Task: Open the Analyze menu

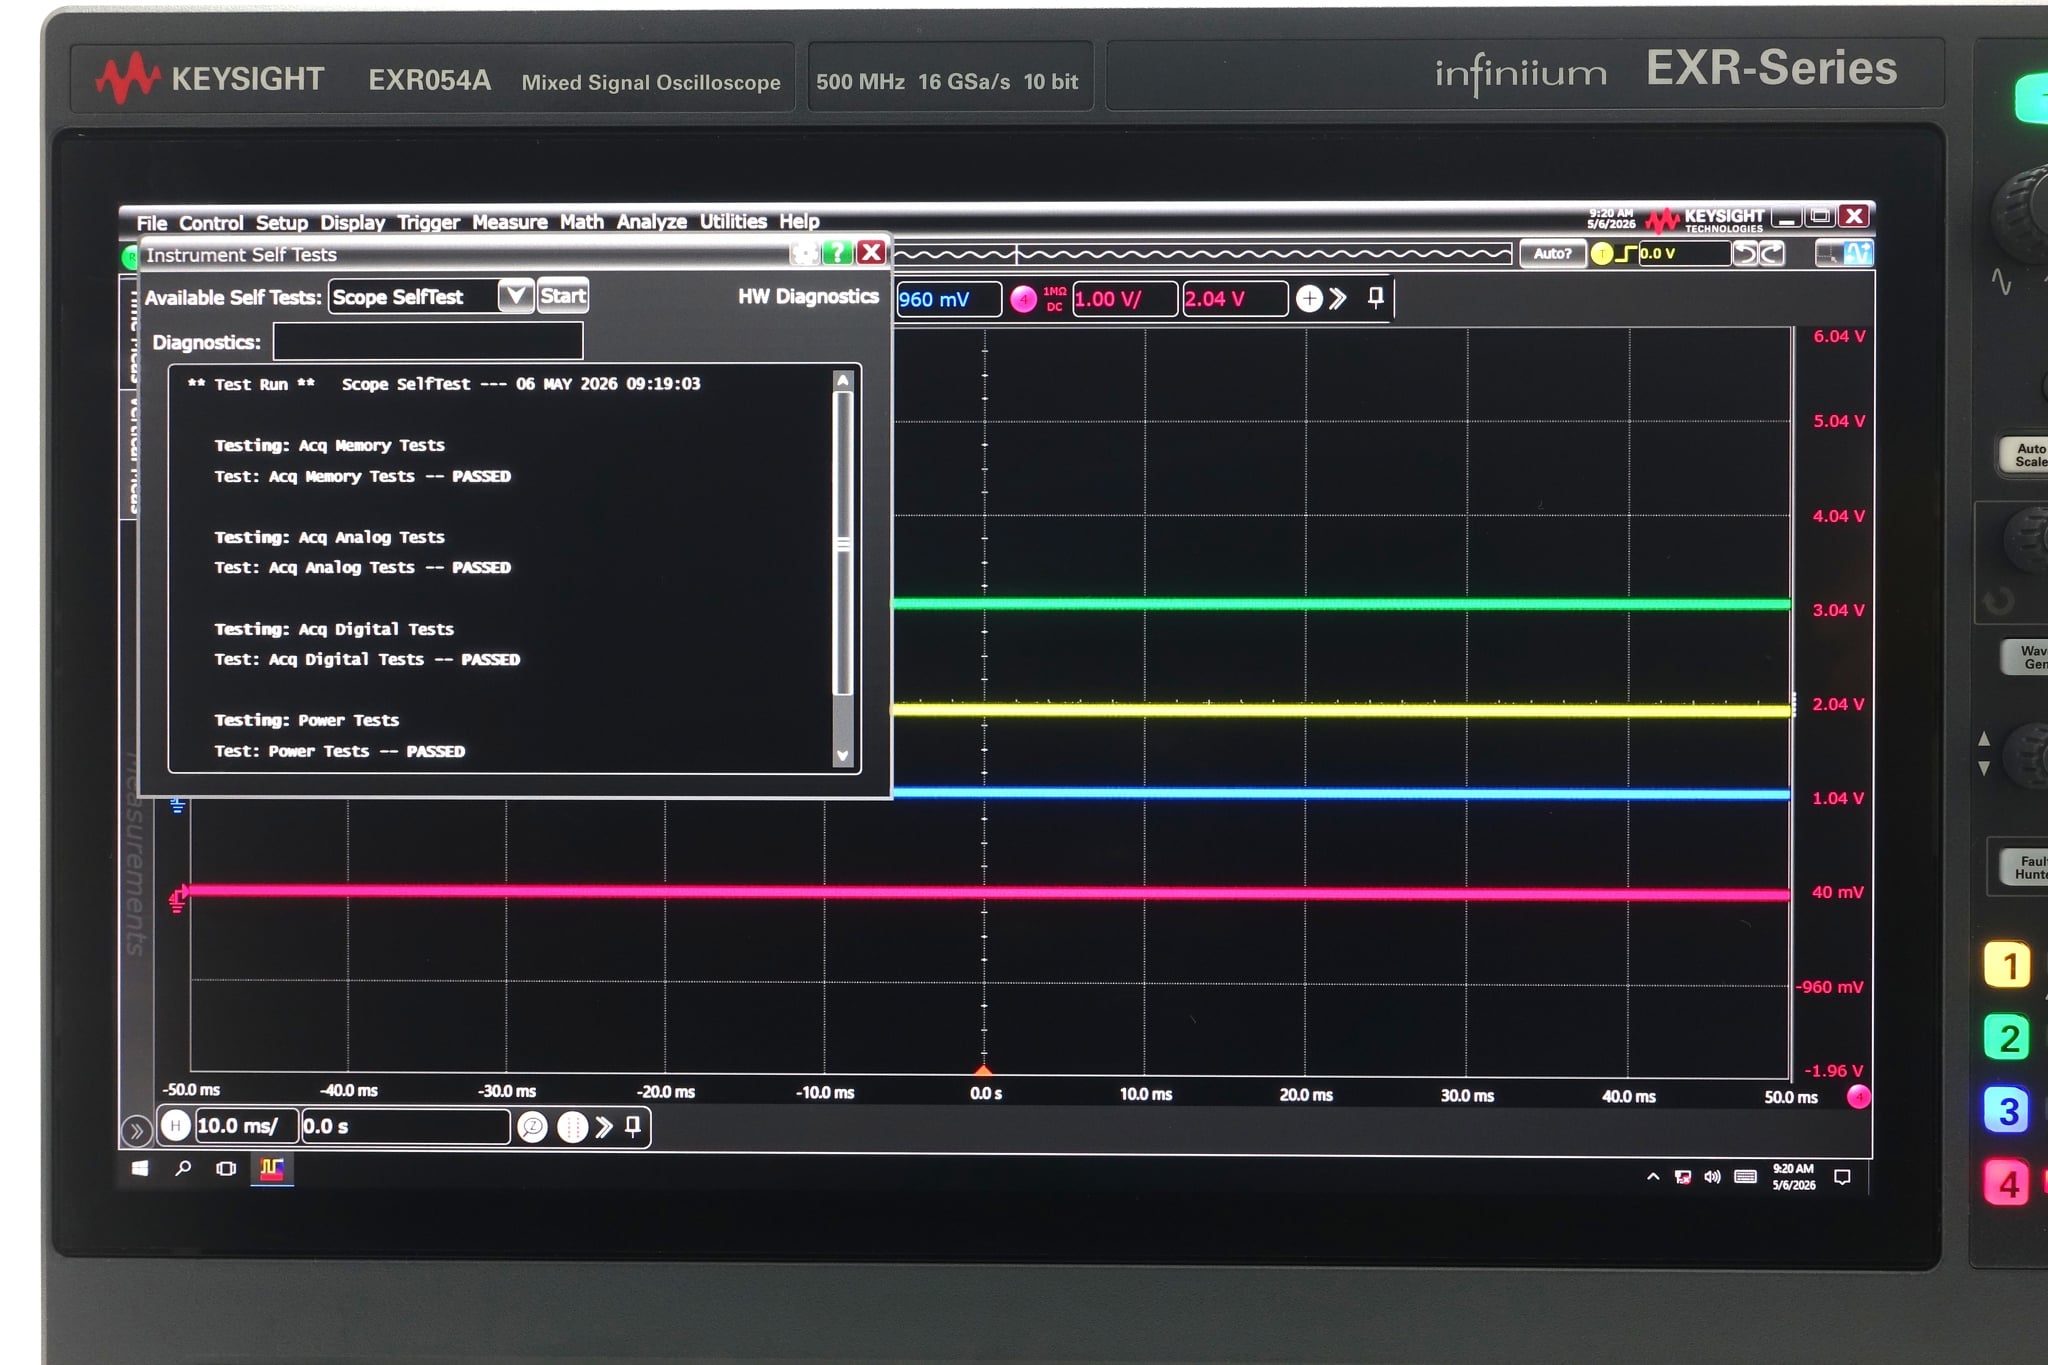Action: (x=652, y=222)
